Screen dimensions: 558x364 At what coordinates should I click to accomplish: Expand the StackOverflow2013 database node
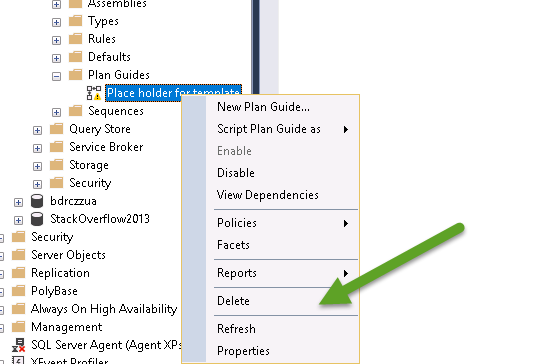pos(19,220)
